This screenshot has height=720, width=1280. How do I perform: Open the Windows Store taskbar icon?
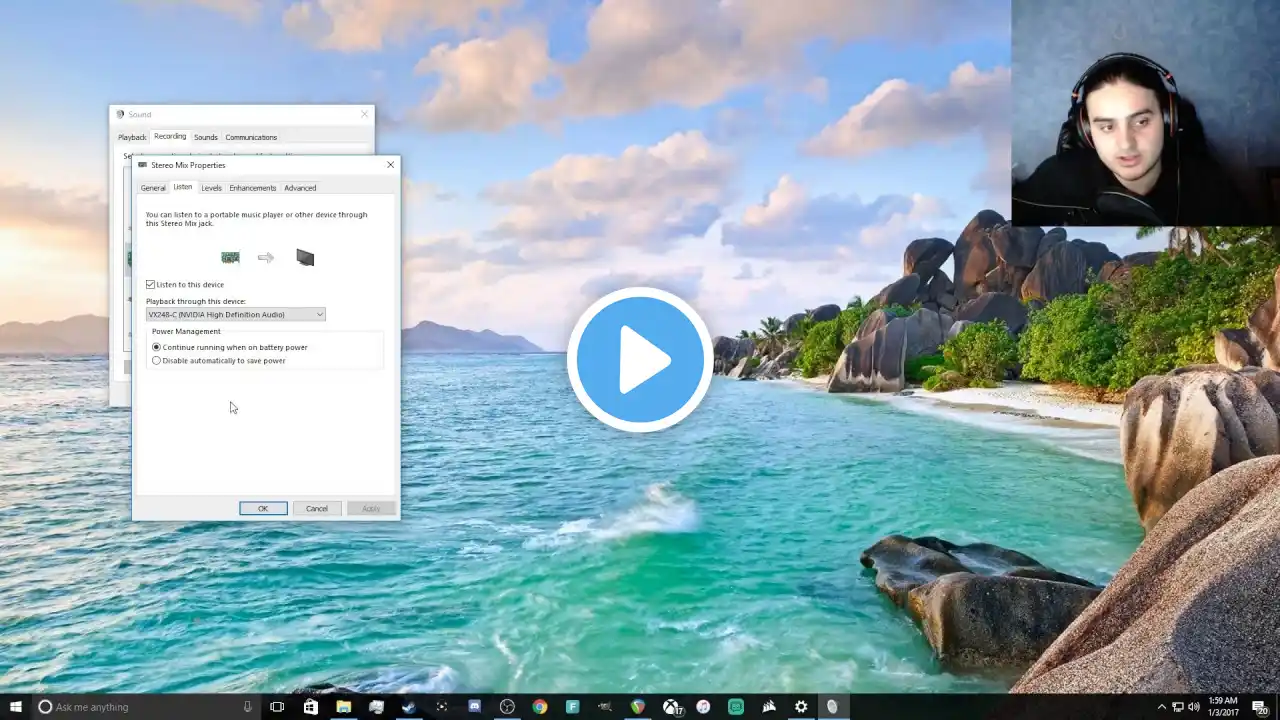[310, 707]
